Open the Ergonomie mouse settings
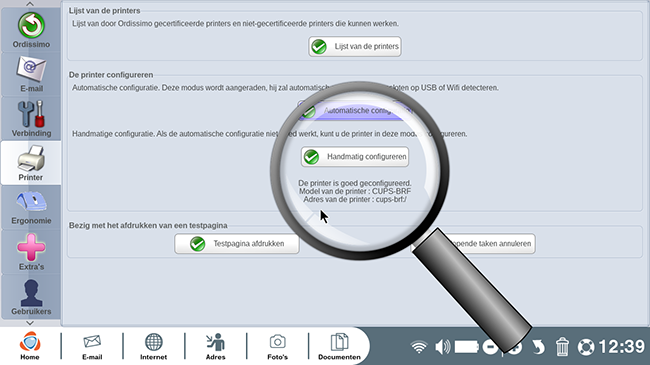This screenshot has height=365, width=650. point(31,207)
